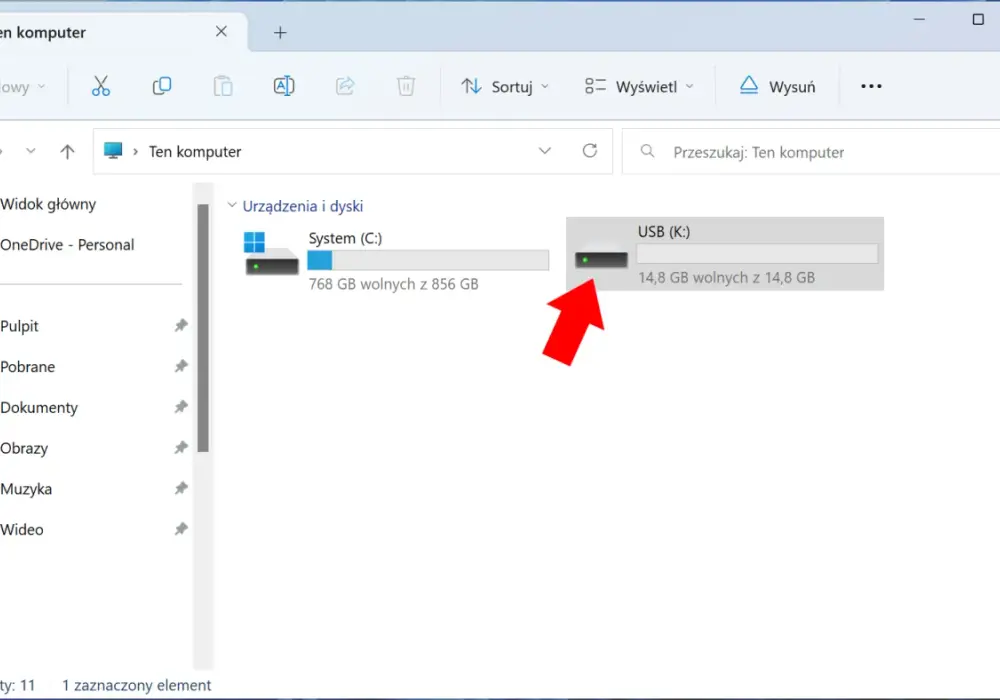
Task: Select the USB (K:) drive icon
Action: pyautogui.click(x=601, y=257)
